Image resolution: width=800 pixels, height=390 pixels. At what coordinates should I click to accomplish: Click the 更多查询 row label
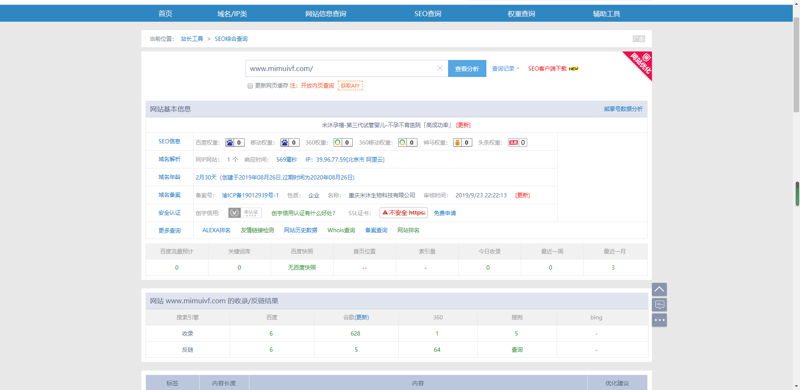[169, 230]
